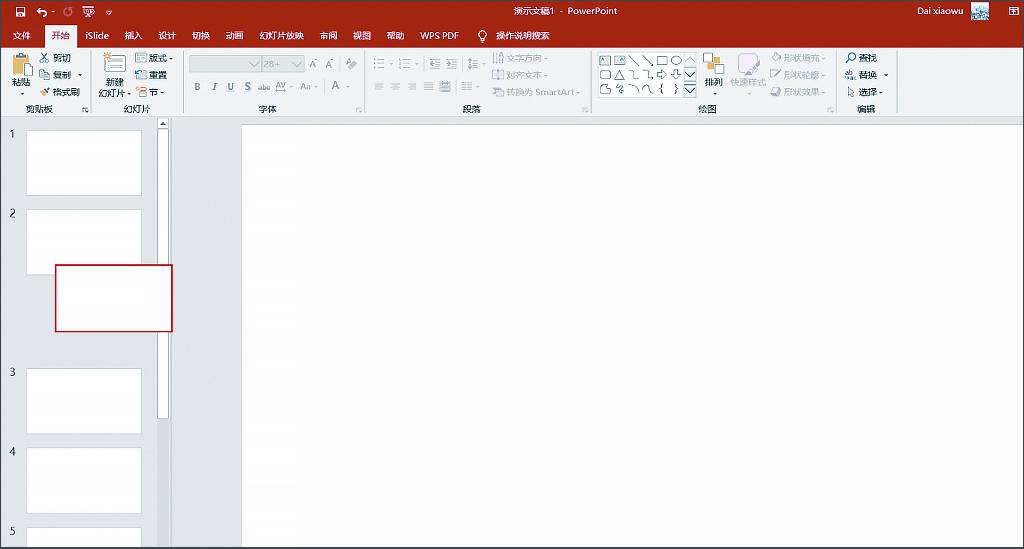Click the Increase Font Size icon
The height and width of the screenshot is (549, 1024).
(x=313, y=64)
